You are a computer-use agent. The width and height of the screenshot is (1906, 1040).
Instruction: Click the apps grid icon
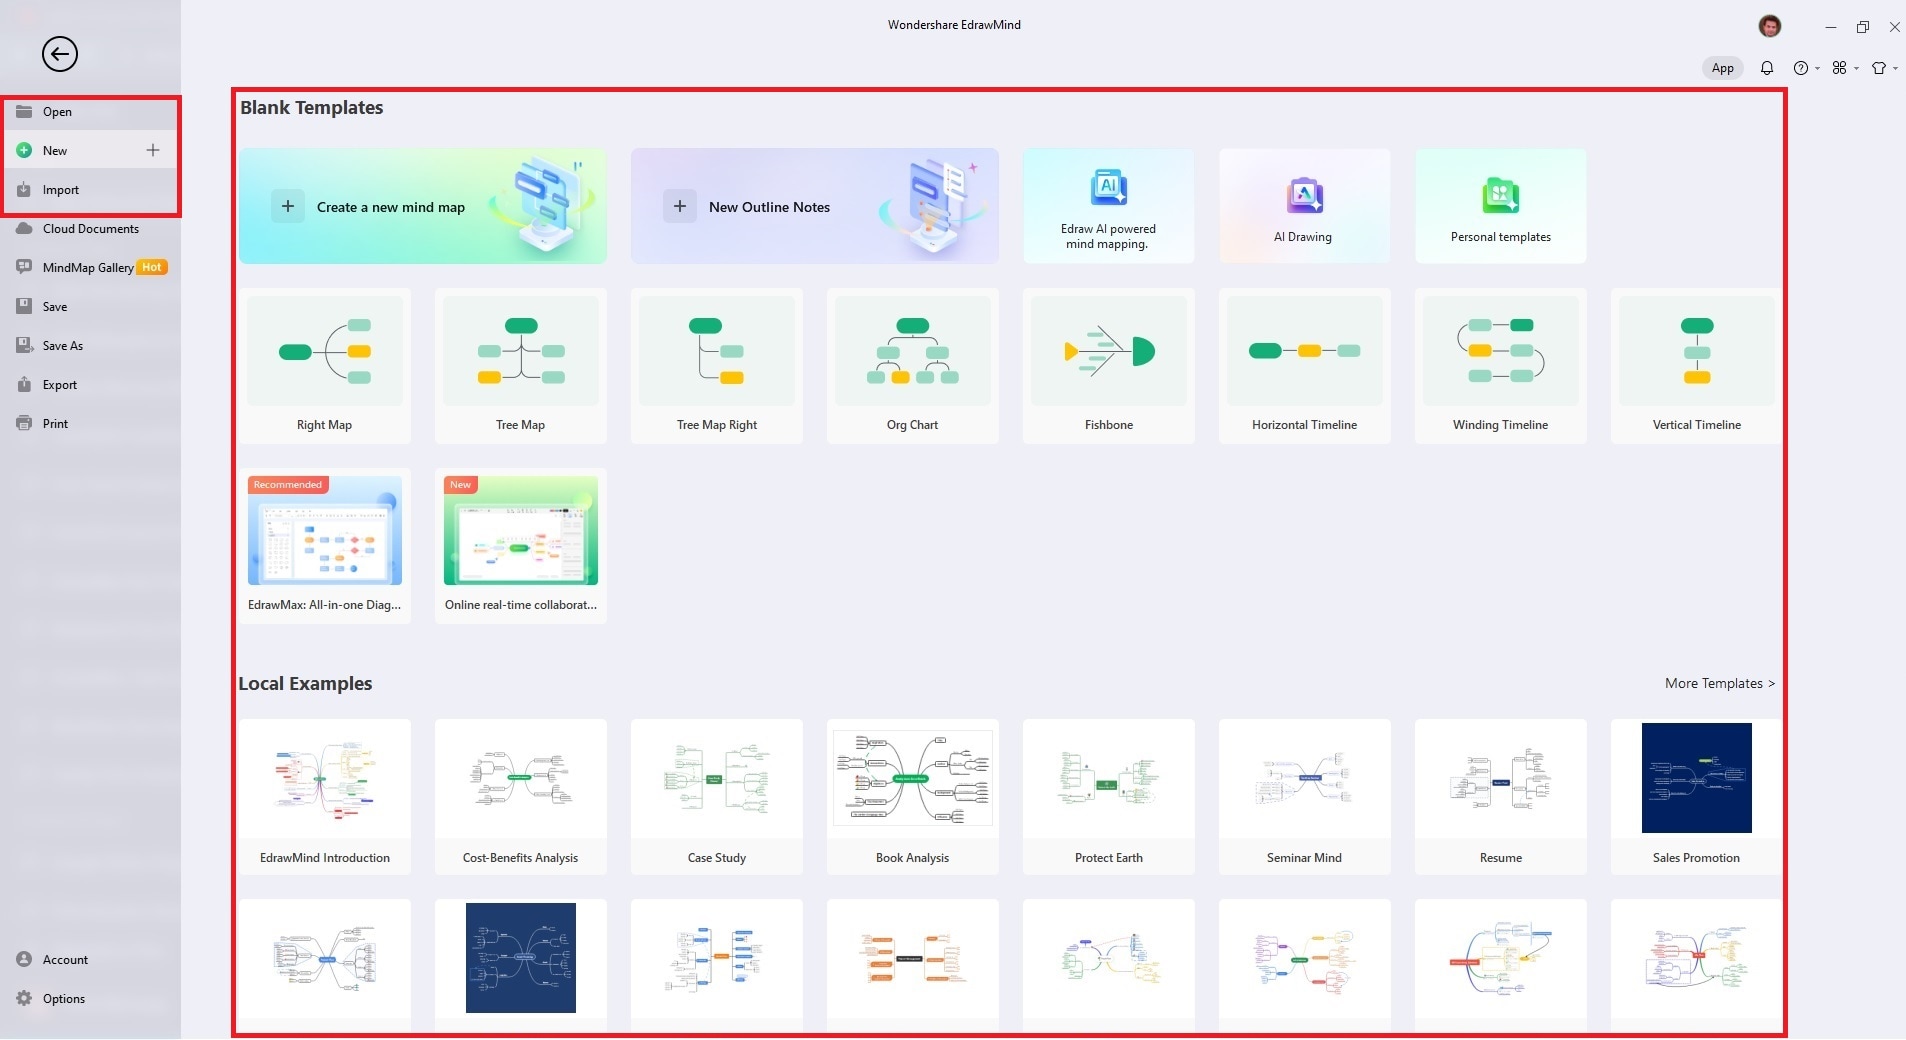(1839, 68)
